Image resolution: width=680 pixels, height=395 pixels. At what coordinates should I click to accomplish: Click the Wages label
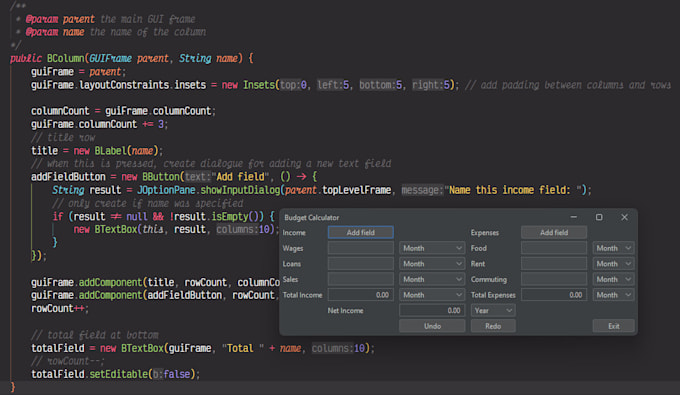293,248
